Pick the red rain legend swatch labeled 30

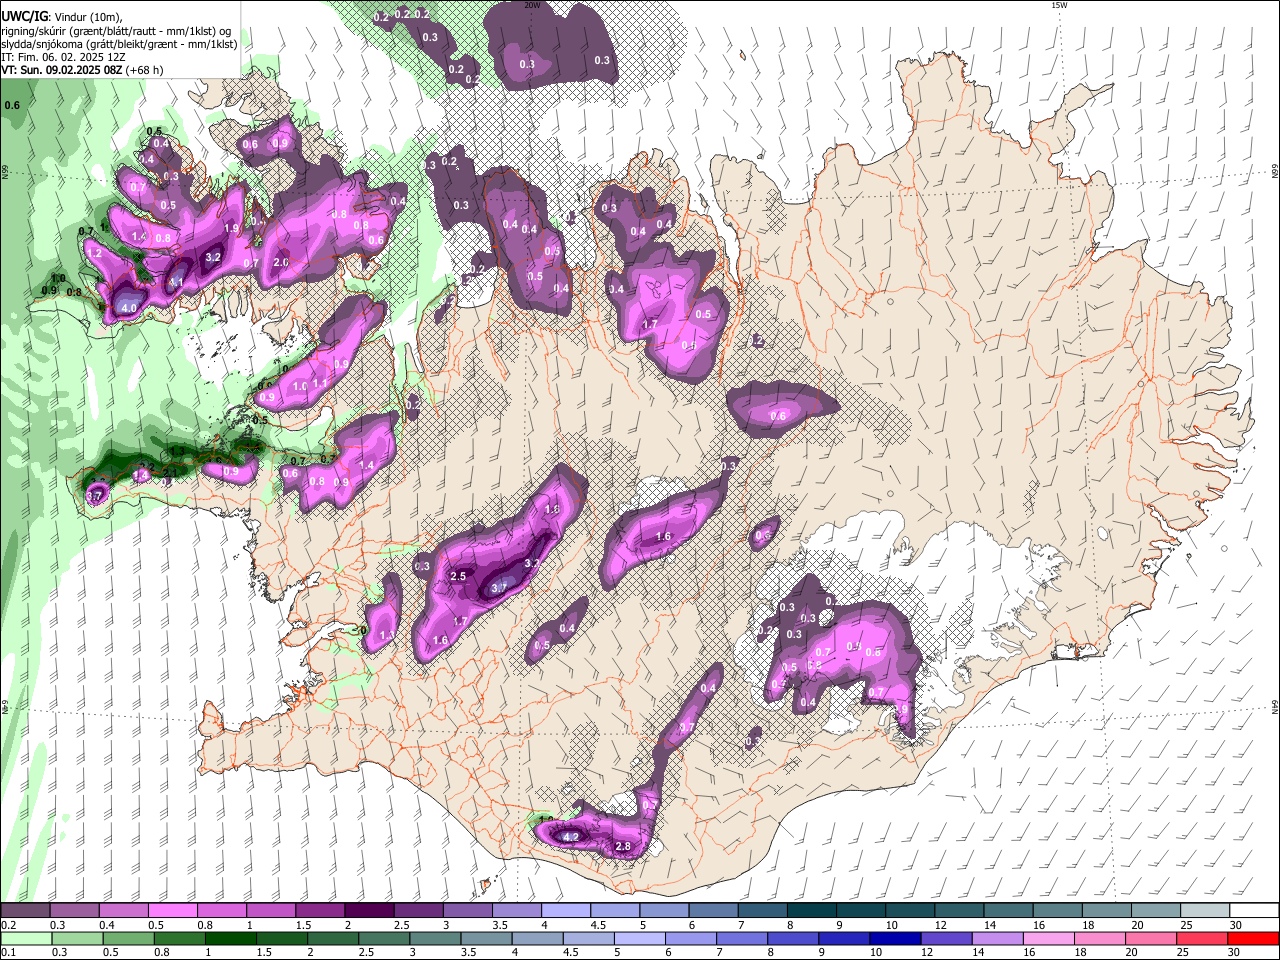1253,938
